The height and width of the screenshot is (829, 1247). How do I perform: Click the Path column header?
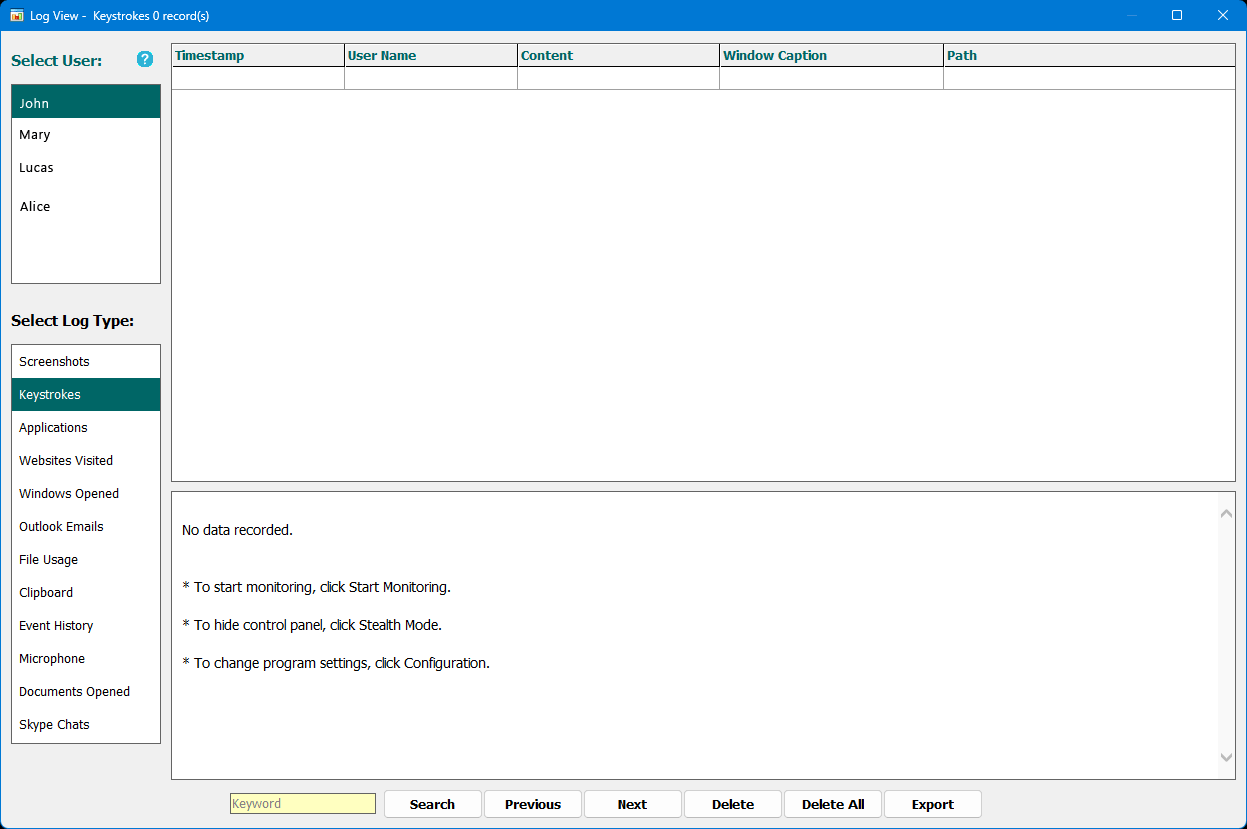1089,56
